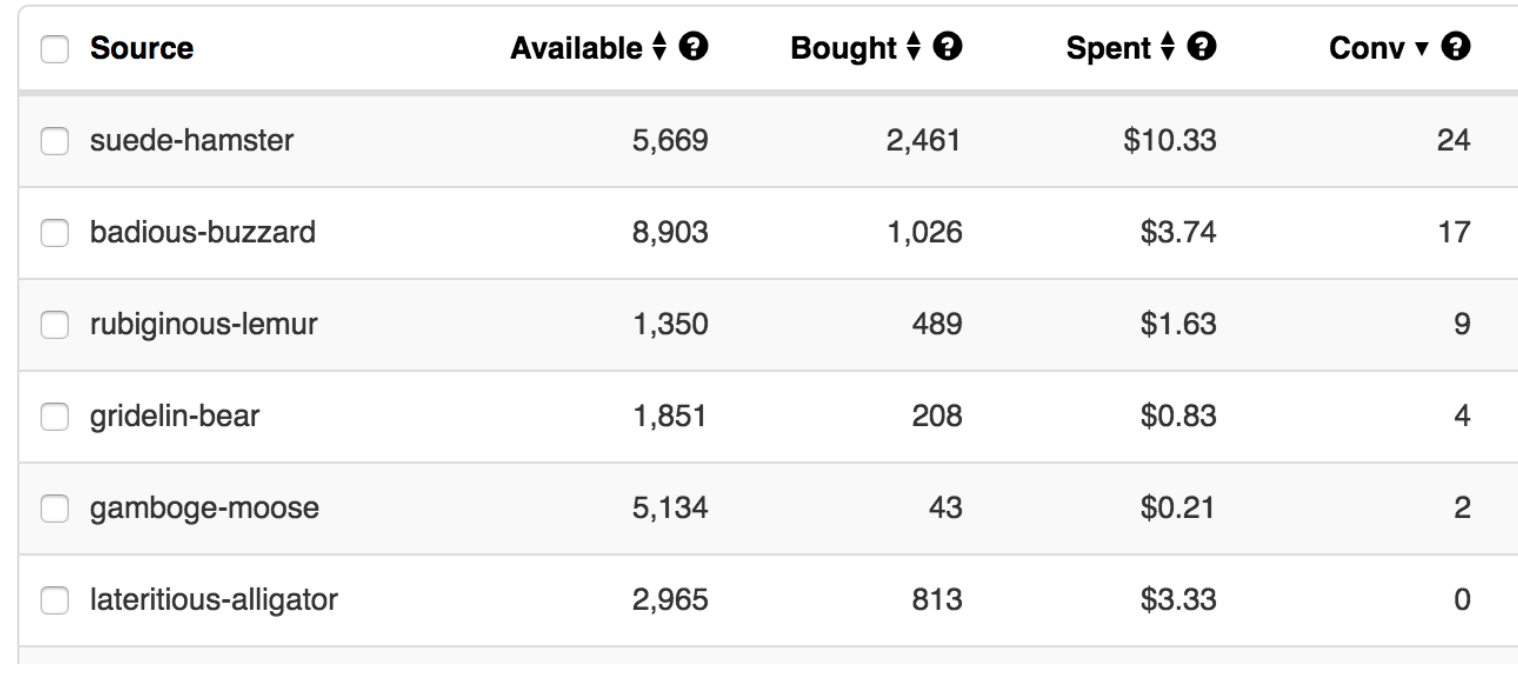Viewport: 1518px width, 684px height.
Task: Tick the rubiginous-lemur checkbox
Action: (x=53, y=325)
